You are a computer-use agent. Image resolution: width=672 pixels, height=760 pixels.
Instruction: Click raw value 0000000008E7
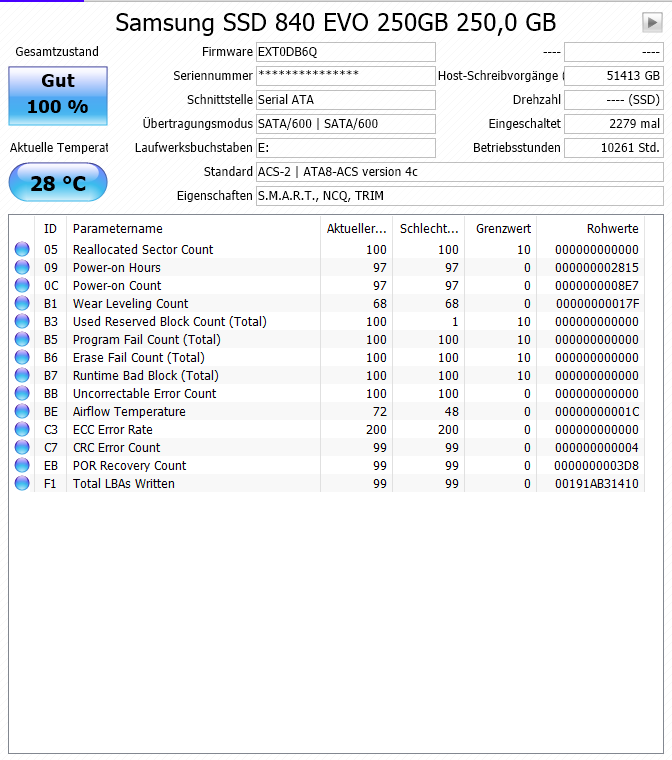[597, 285]
